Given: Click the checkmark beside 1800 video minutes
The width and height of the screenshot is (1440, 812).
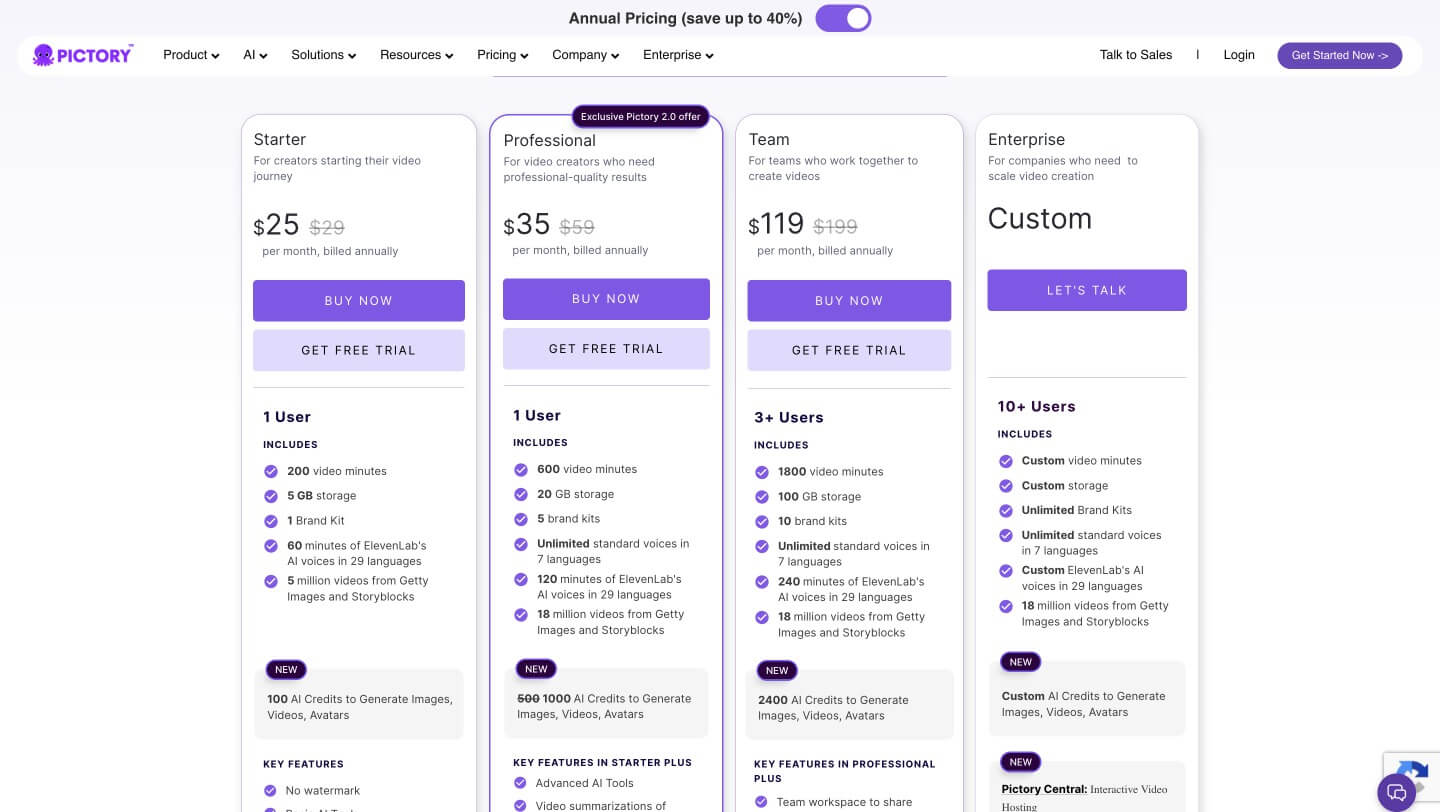Looking at the screenshot, I should coord(761,472).
